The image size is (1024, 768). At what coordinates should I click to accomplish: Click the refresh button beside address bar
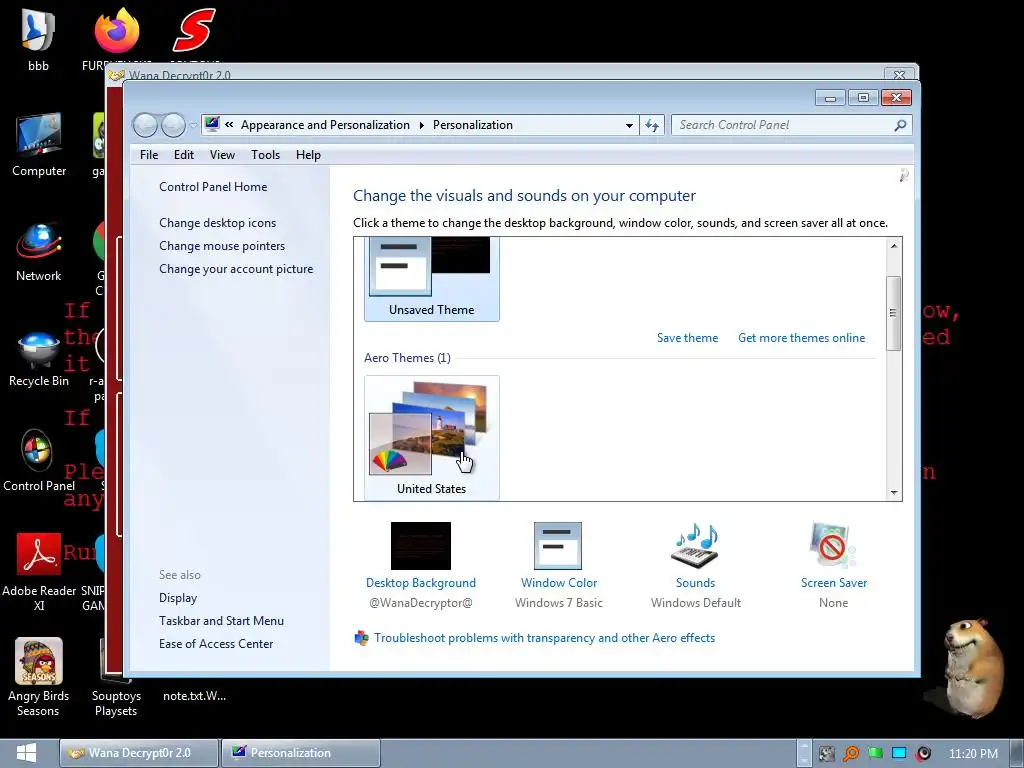(652, 125)
